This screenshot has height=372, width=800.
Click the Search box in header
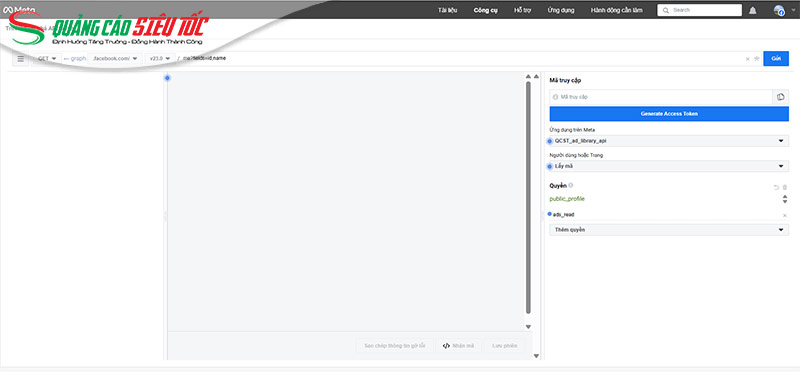click(699, 10)
